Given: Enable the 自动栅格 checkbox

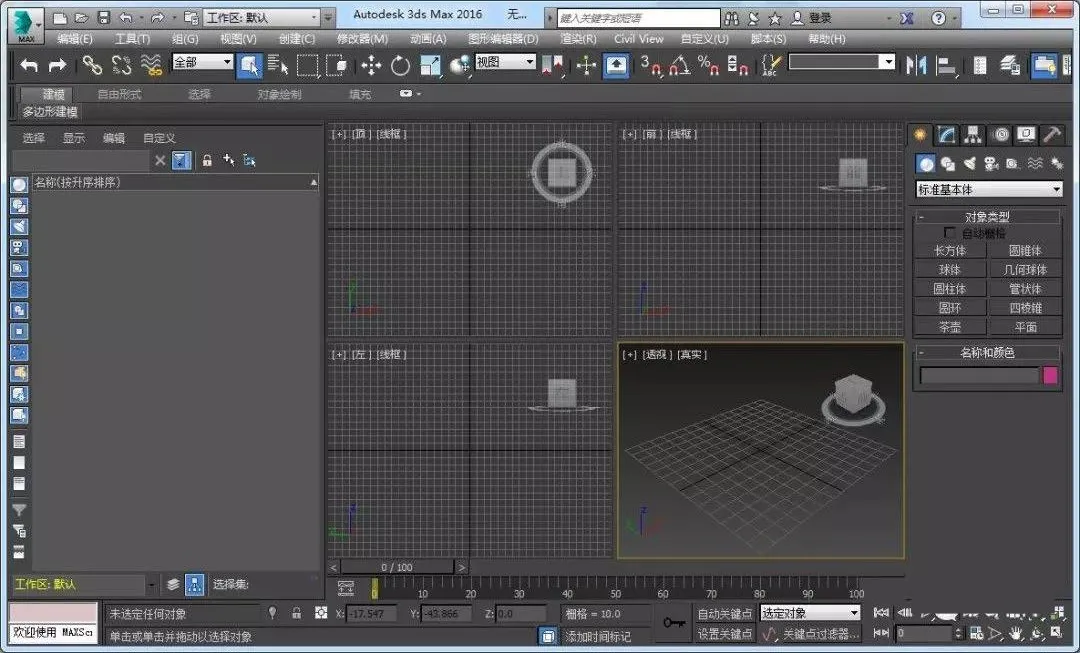Looking at the screenshot, I should pos(950,232).
